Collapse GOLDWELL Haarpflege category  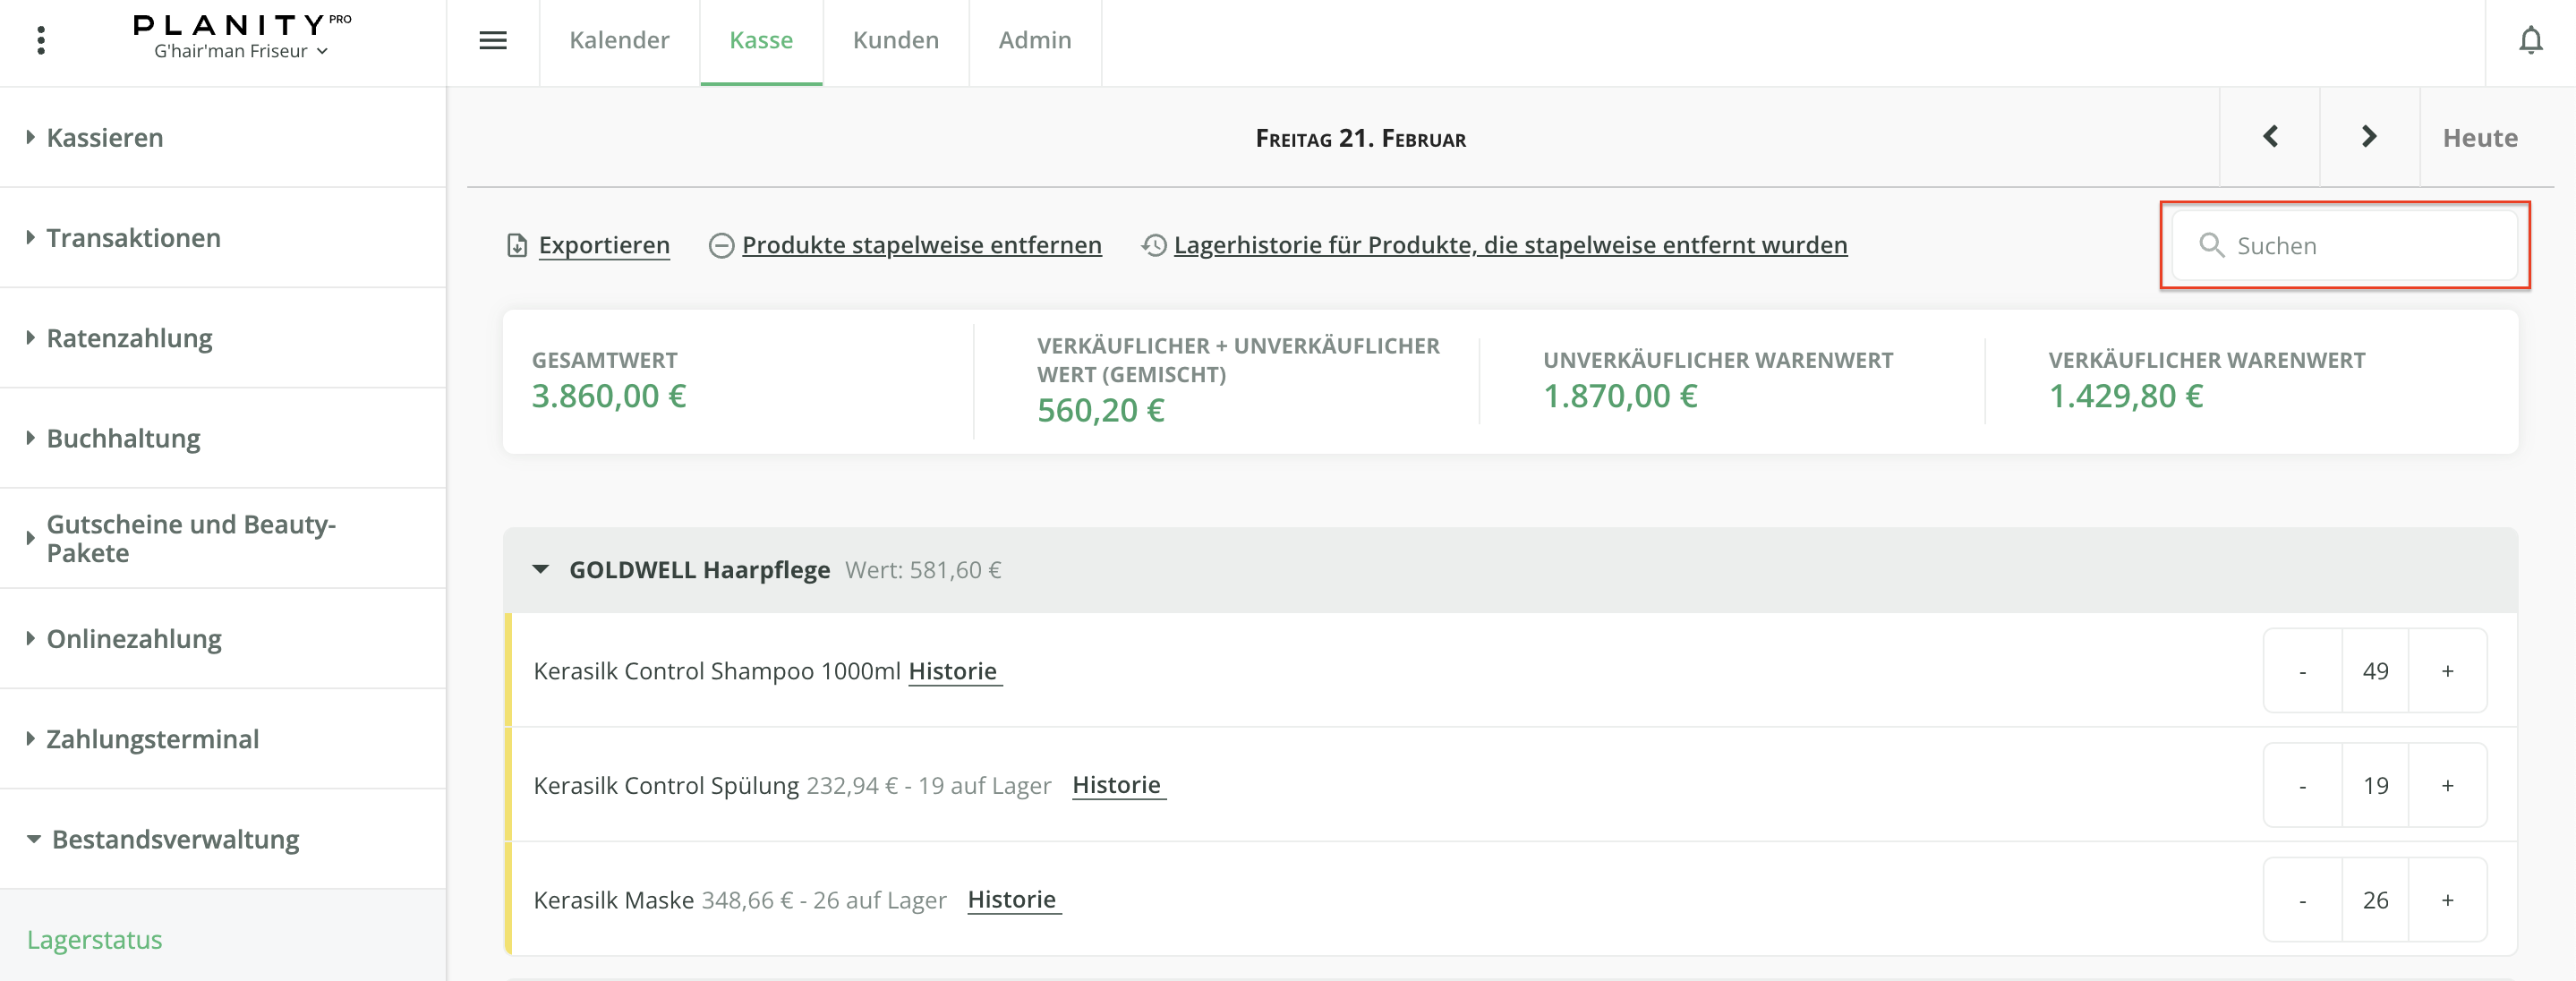(541, 569)
